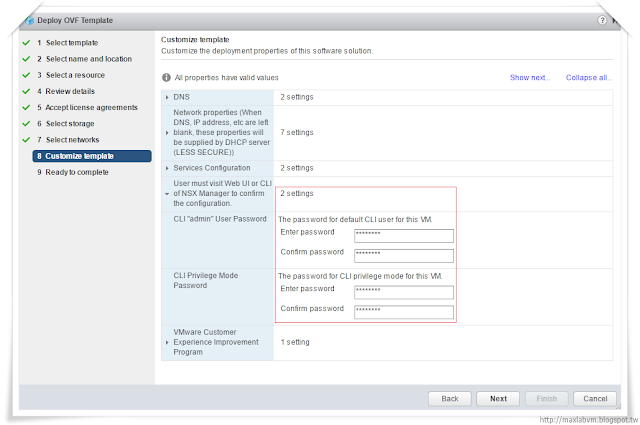Click the checkmark next to Select storage
The image size is (640, 425).
26,123
